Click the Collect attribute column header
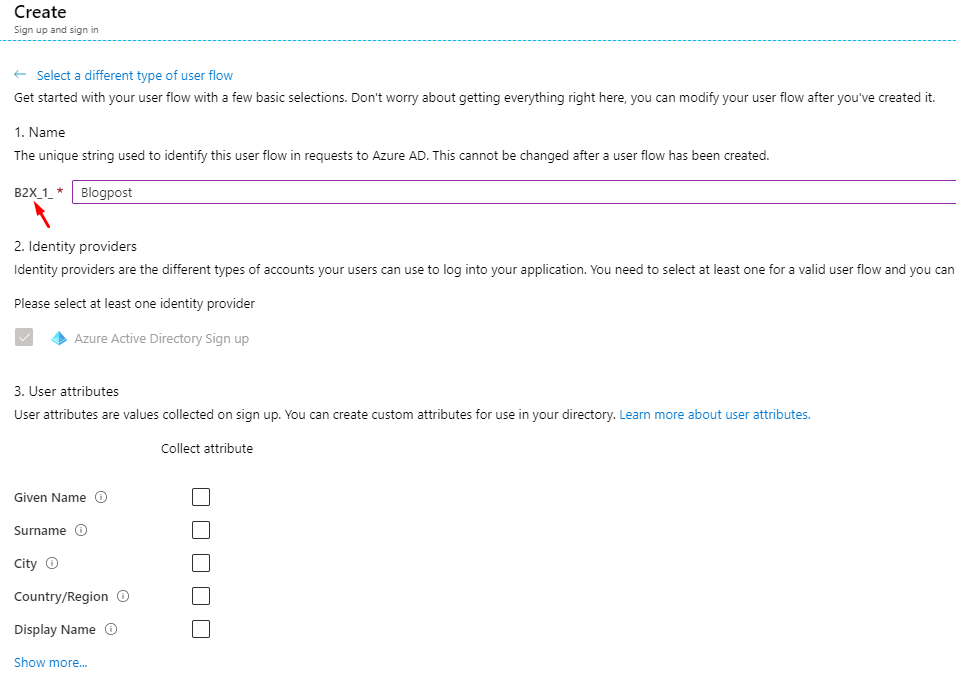The width and height of the screenshot is (956, 679). pos(207,449)
